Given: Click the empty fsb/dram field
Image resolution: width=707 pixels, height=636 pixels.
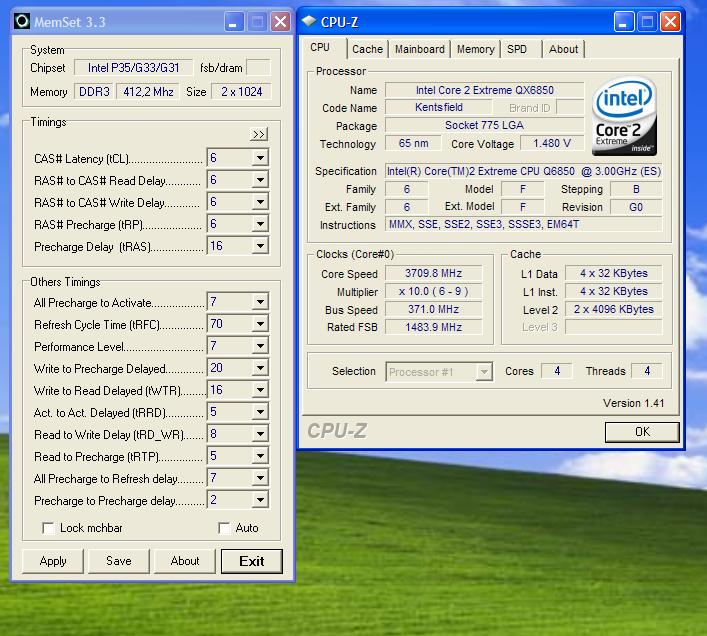Looking at the screenshot, I should tap(259, 68).
